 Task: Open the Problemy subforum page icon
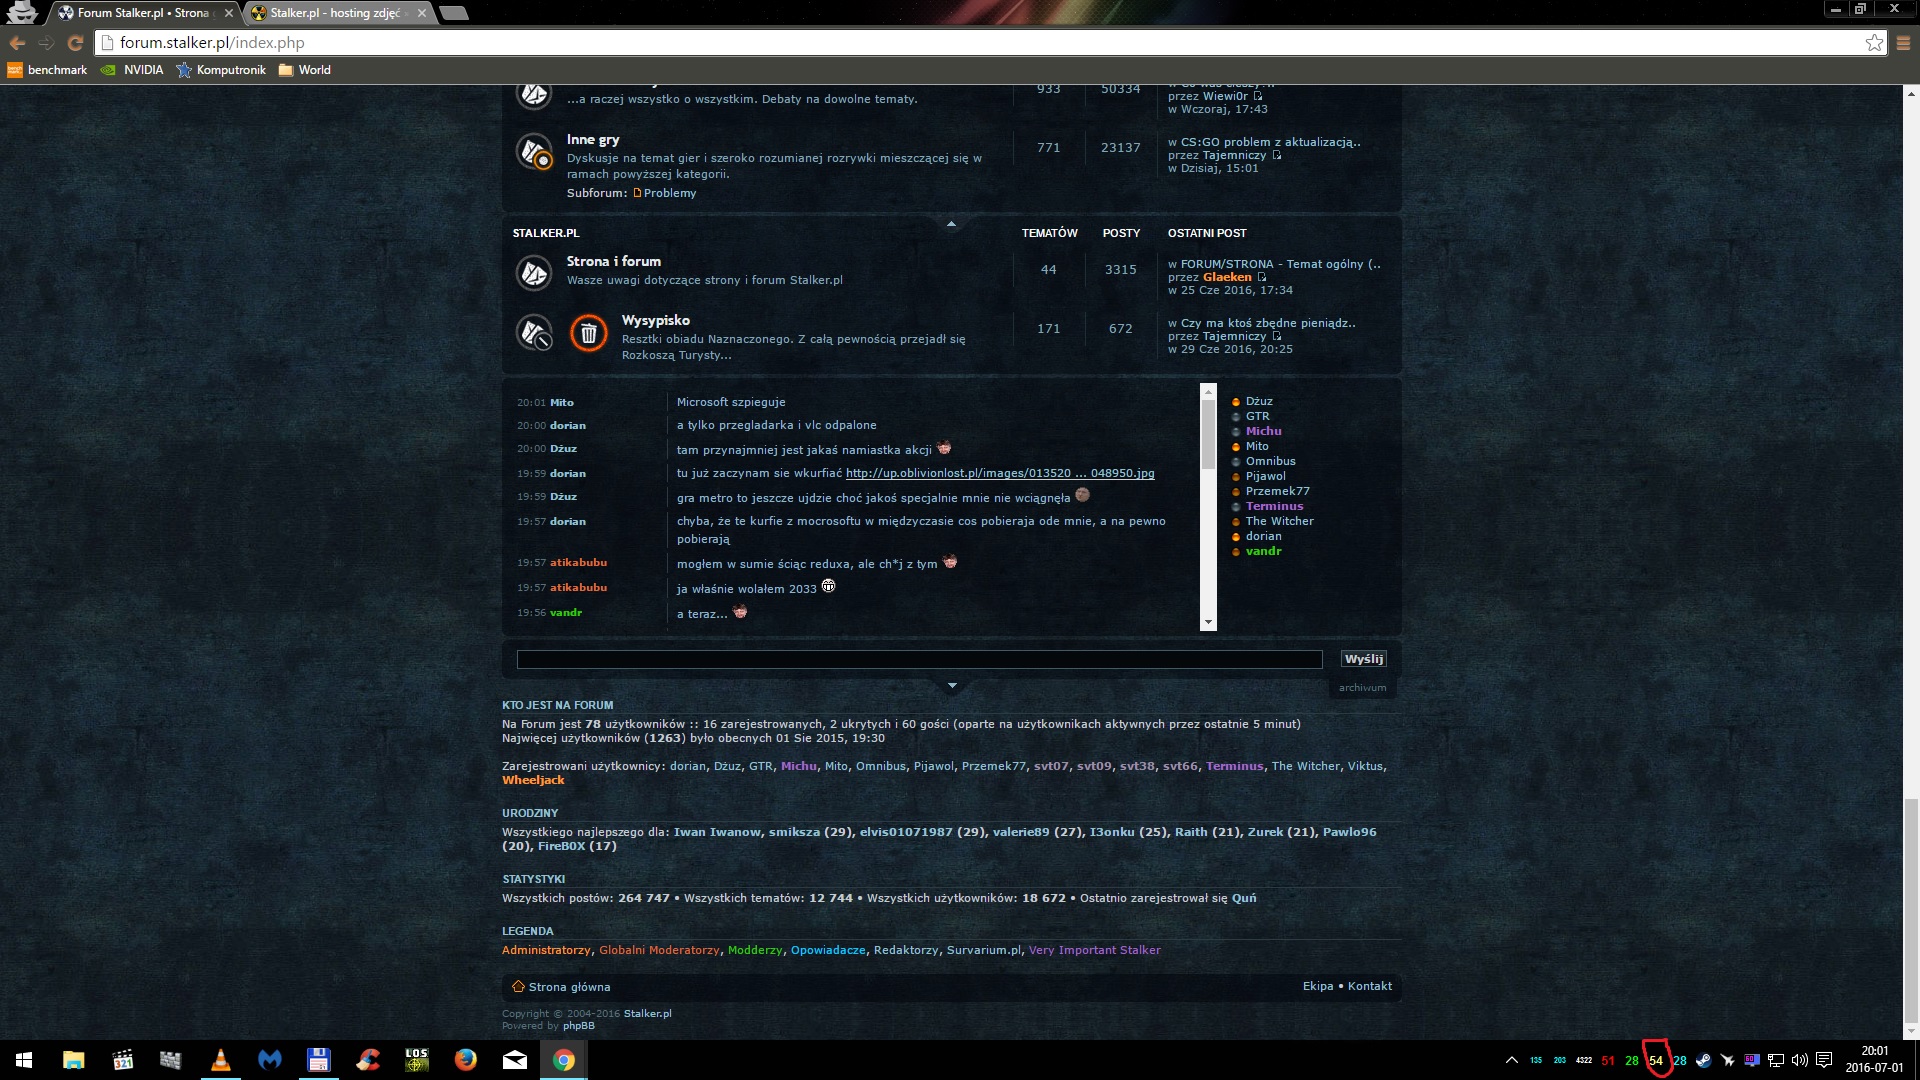(637, 193)
